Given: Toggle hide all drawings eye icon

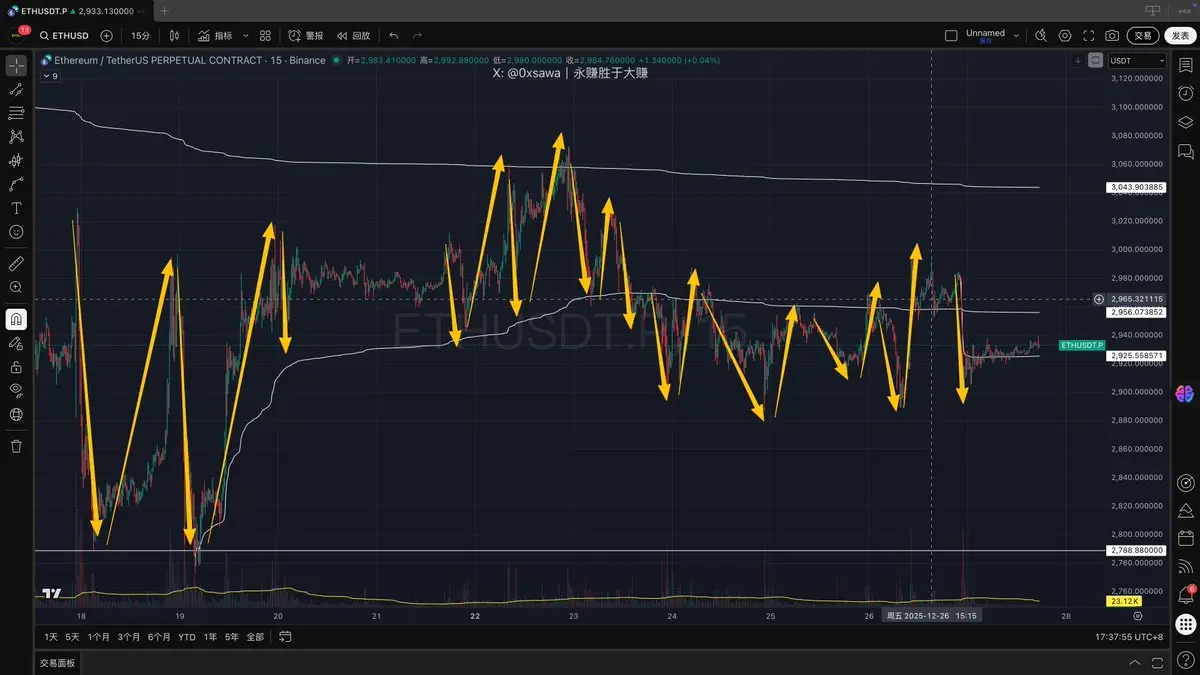Looking at the screenshot, I should (x=16, y=390).
